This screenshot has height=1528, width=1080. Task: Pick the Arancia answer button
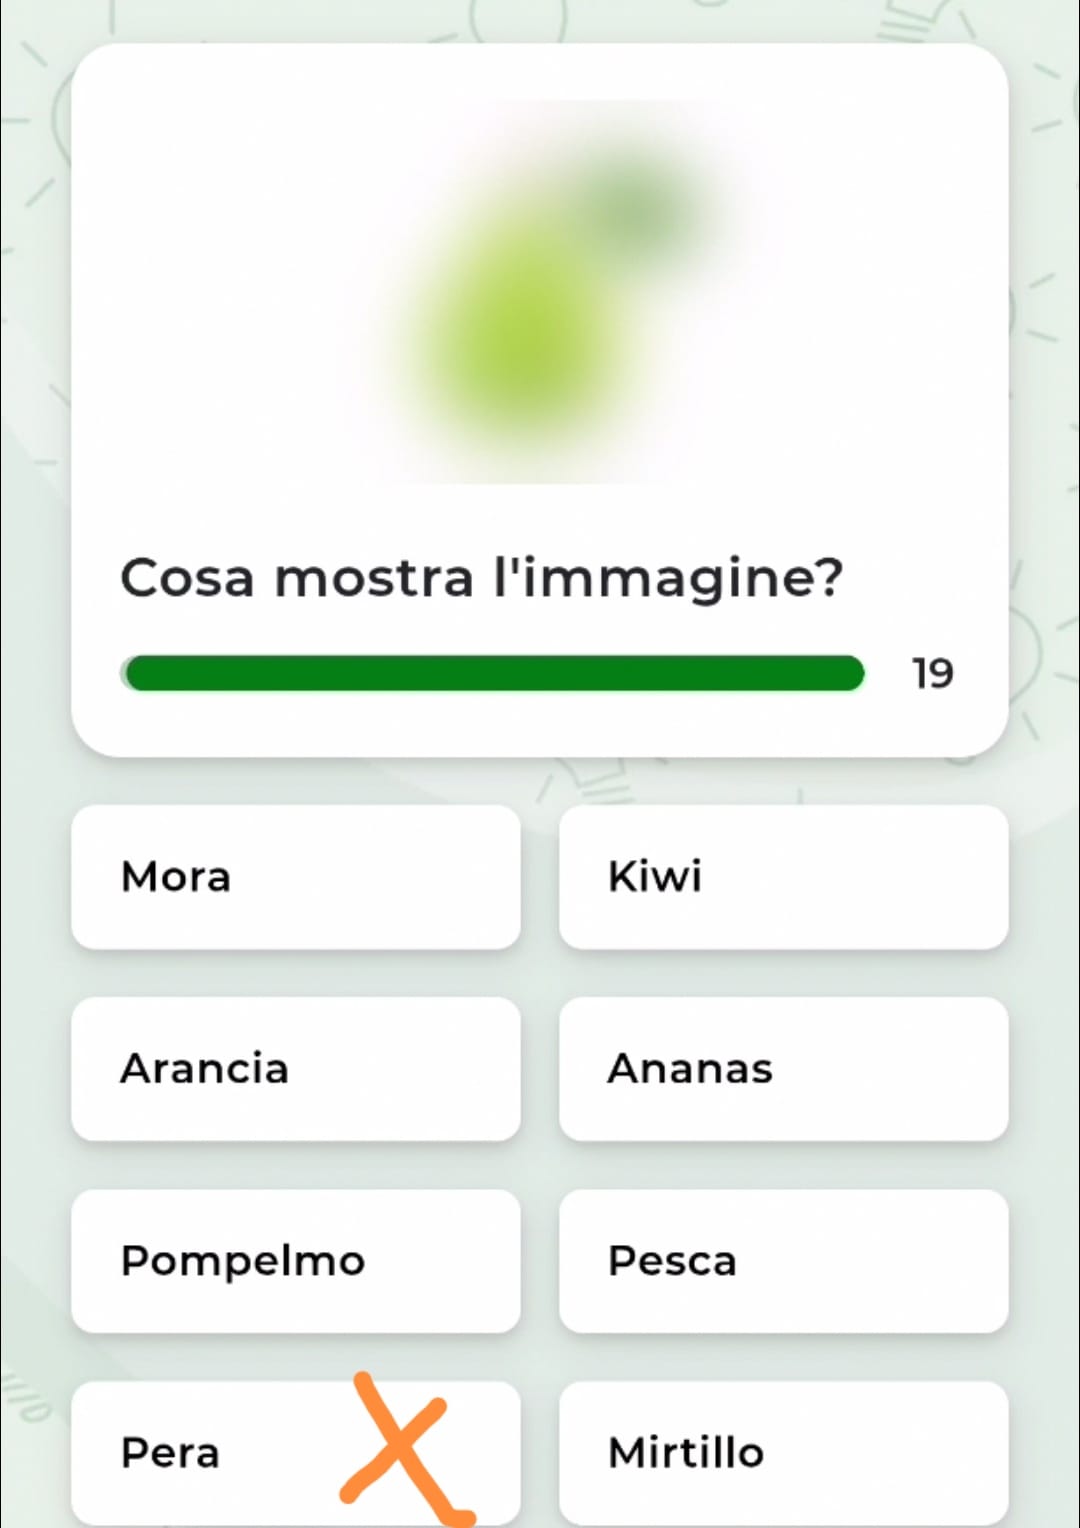pyautogui.click(x=295, y=1069)
